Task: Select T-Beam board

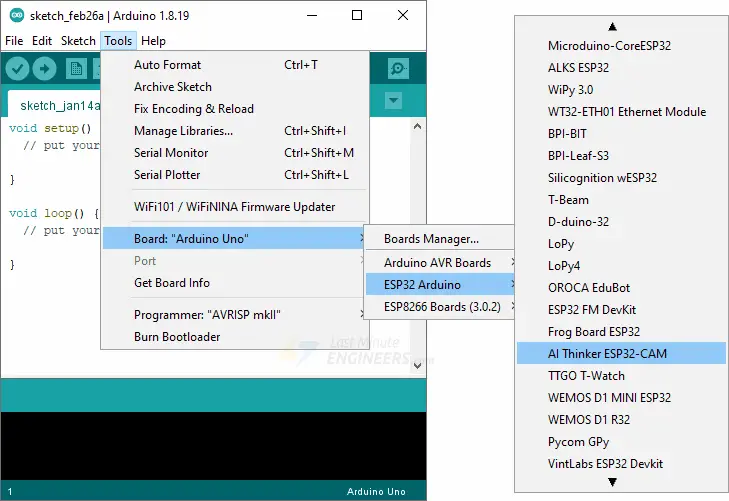Action: pyautogui.click(x=621, y=199)
